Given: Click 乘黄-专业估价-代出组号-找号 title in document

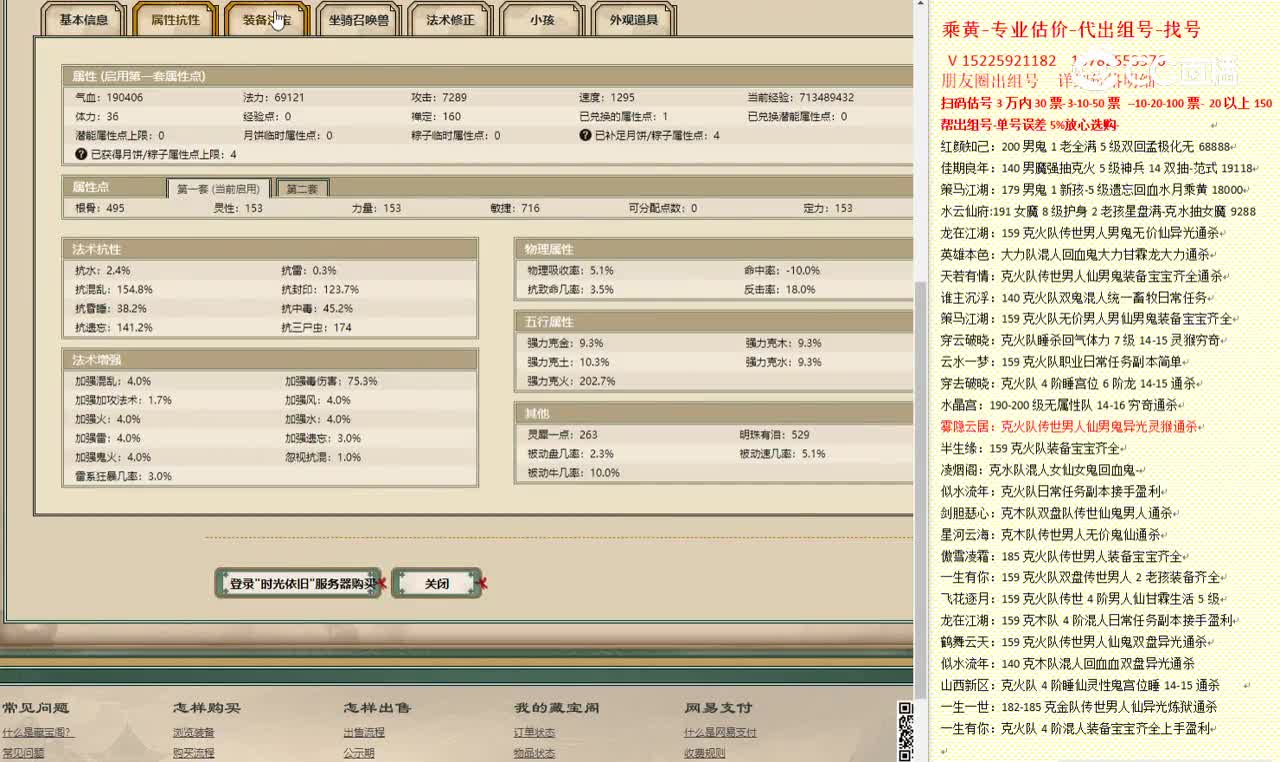Looking at the screenshot, I should click(x=1072, y=30).
